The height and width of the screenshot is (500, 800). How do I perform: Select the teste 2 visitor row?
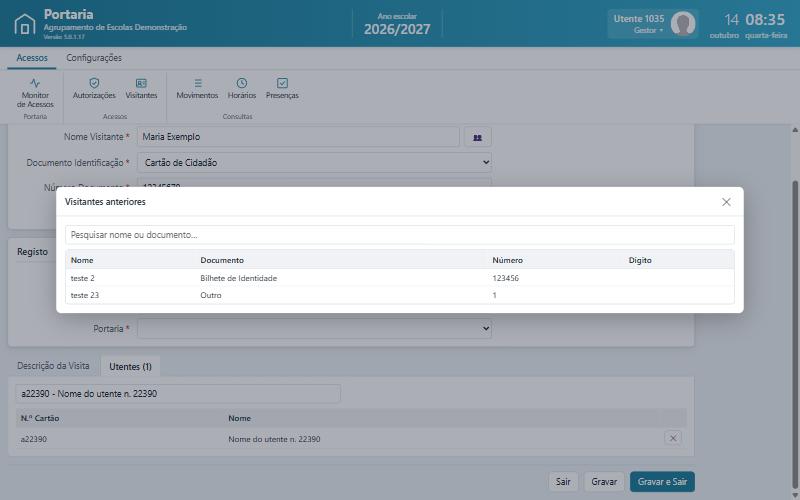tap(400, 278)
